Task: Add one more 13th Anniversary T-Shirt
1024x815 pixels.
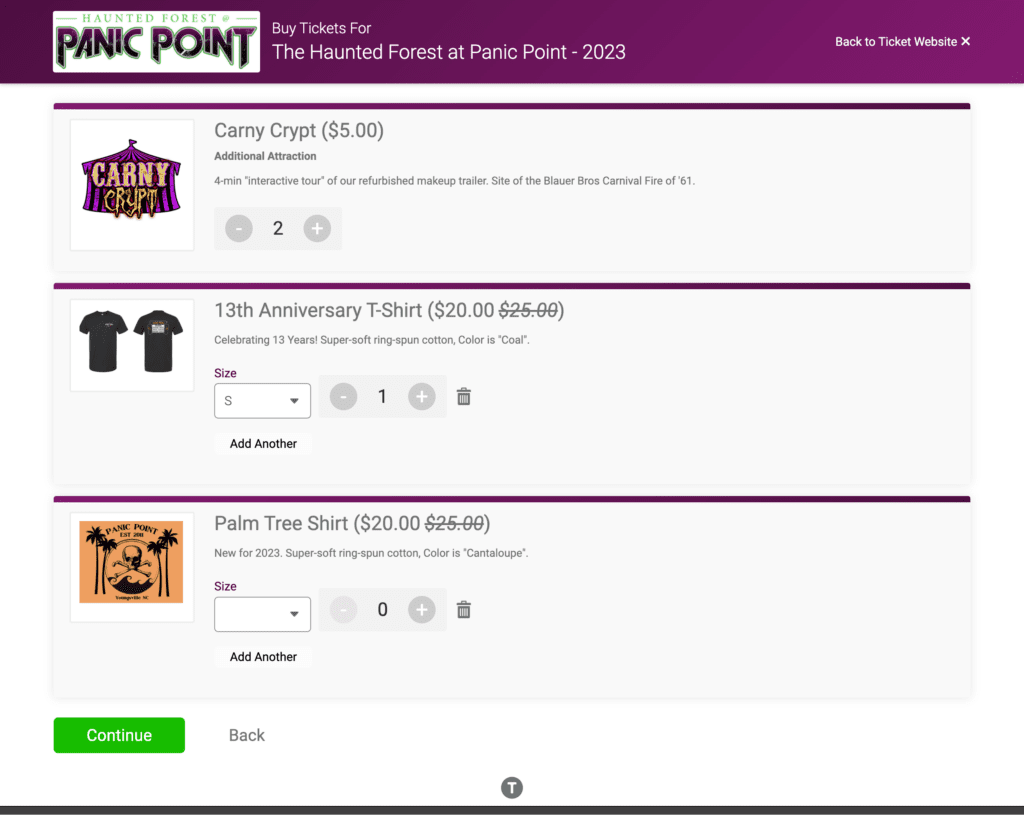Action: coord(422,396)
